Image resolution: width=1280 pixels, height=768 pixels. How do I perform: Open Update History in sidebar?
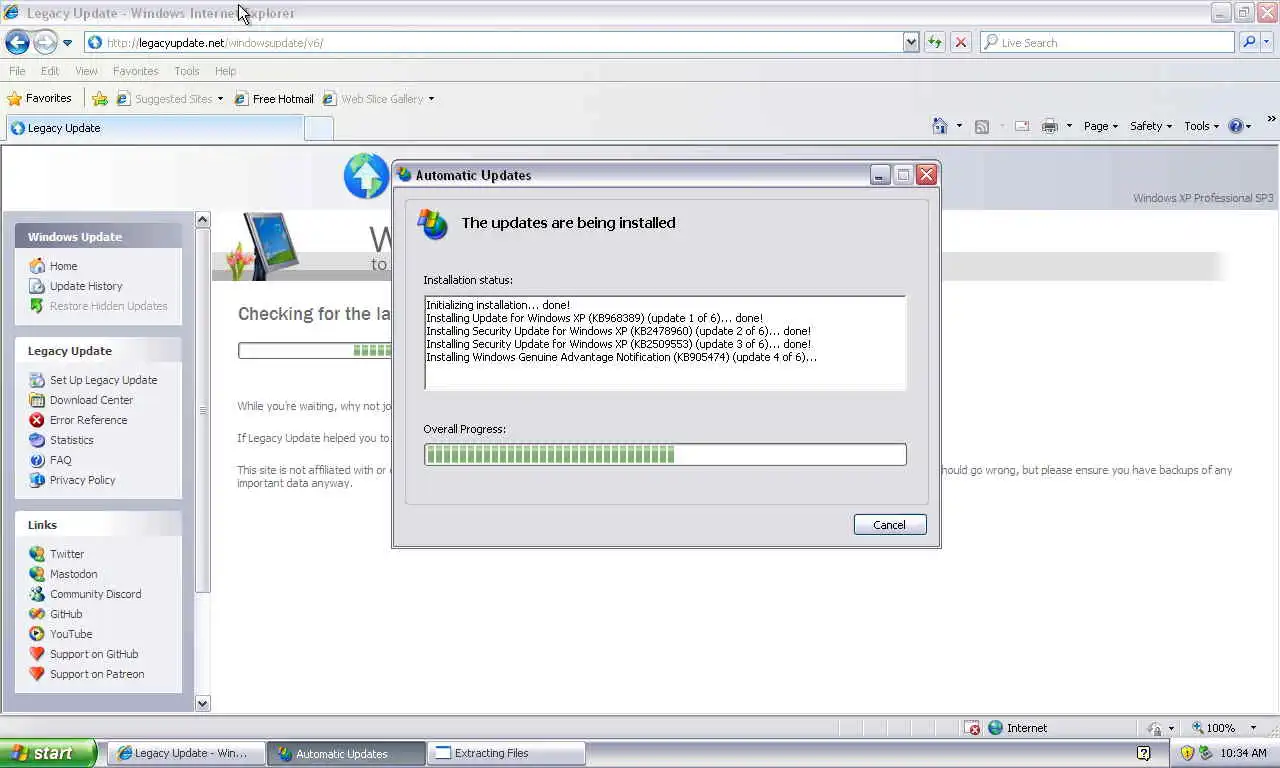coord(86,286)
